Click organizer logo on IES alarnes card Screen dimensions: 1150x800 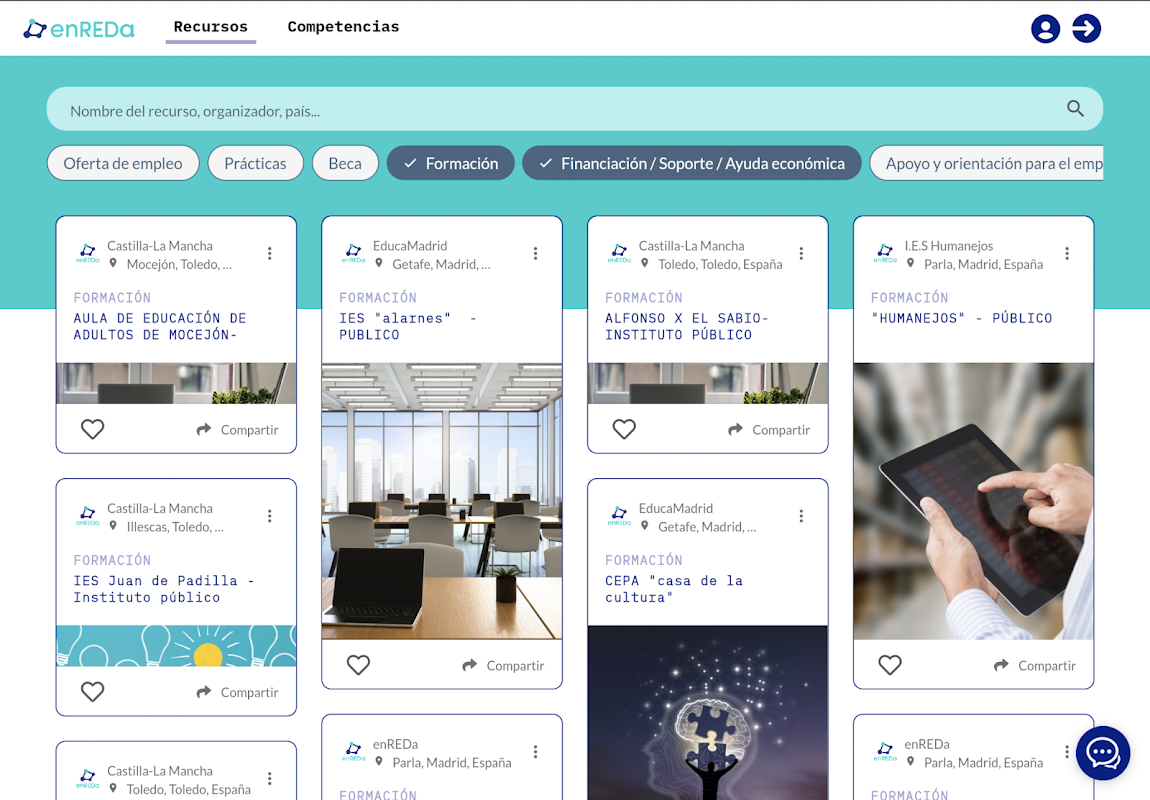[353, 253]
